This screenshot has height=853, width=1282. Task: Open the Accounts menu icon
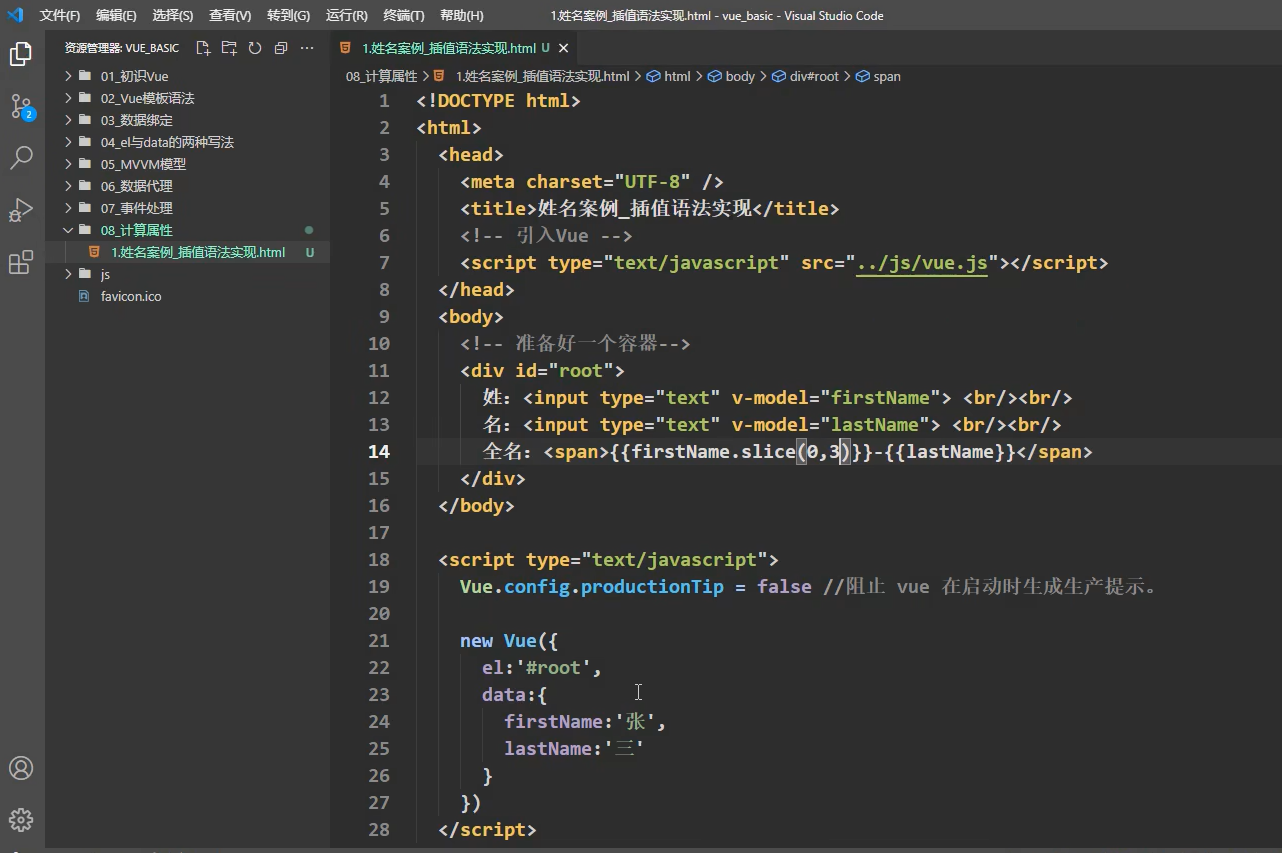pos(21,768)
